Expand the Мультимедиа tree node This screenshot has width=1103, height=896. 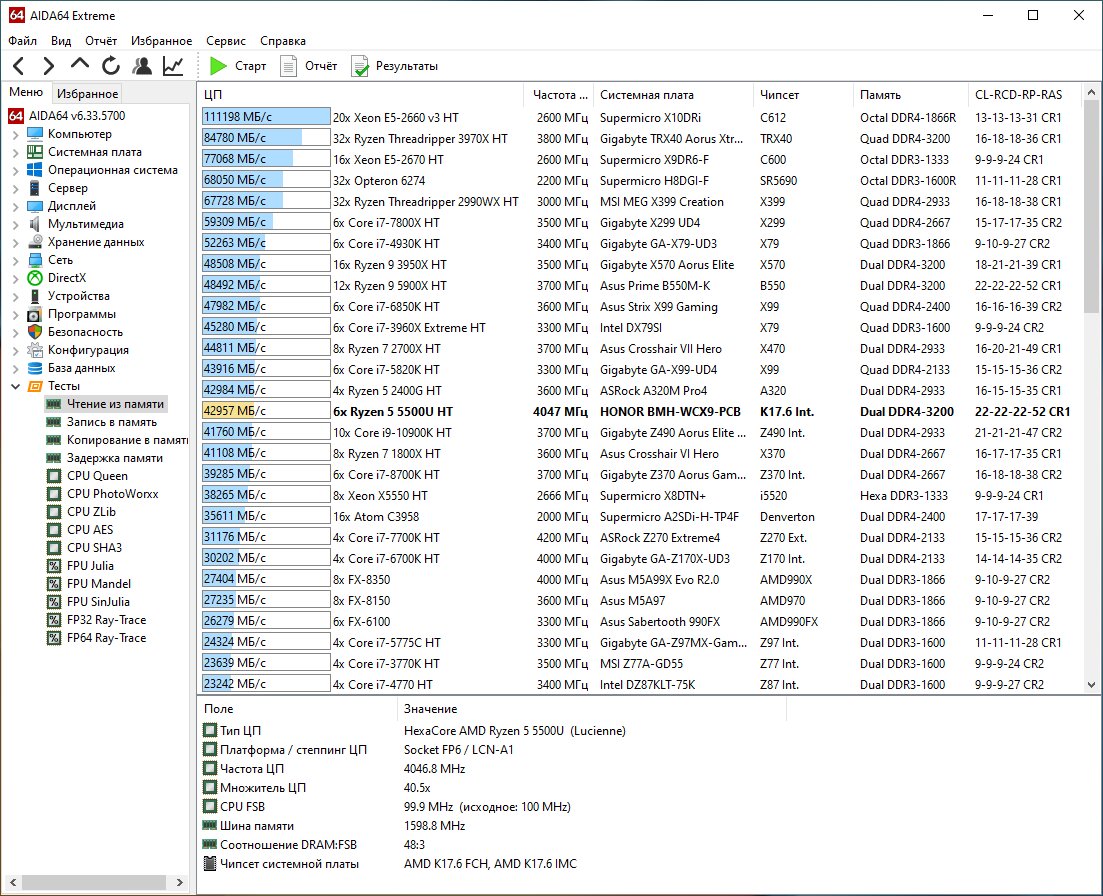point(15,224)
